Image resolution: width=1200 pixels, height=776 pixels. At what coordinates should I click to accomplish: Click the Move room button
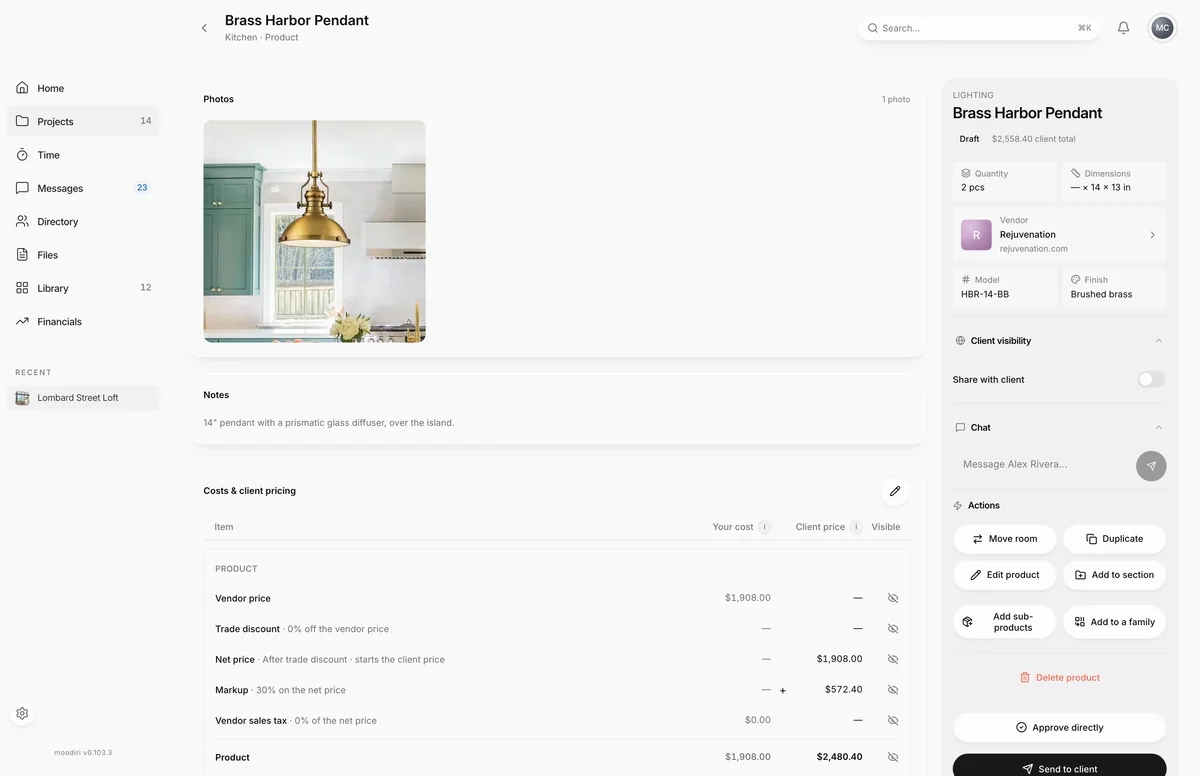point(1004,539)
